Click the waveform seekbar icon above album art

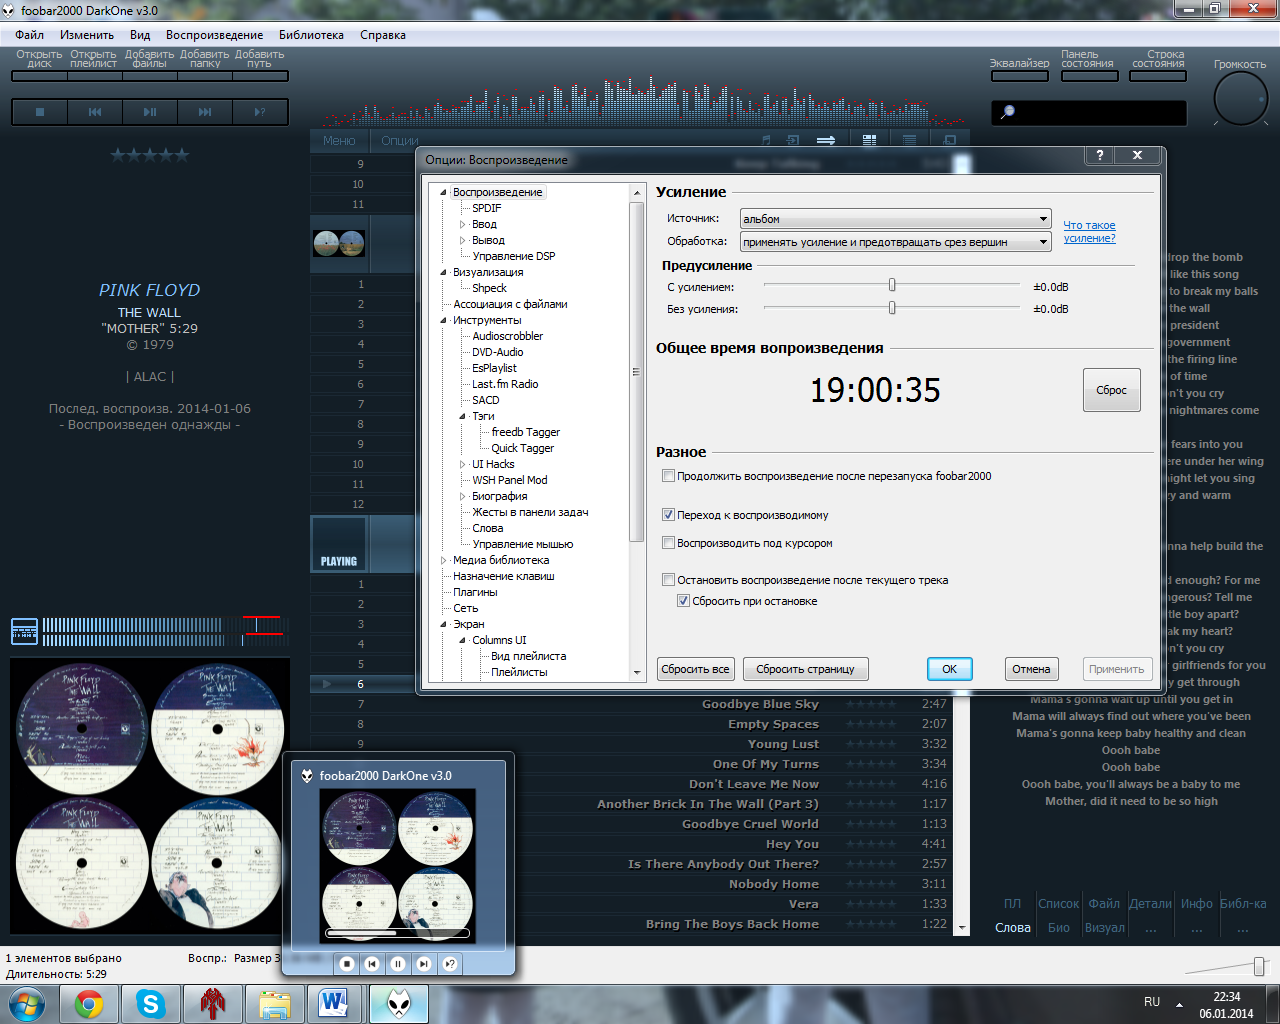point(24,631)
